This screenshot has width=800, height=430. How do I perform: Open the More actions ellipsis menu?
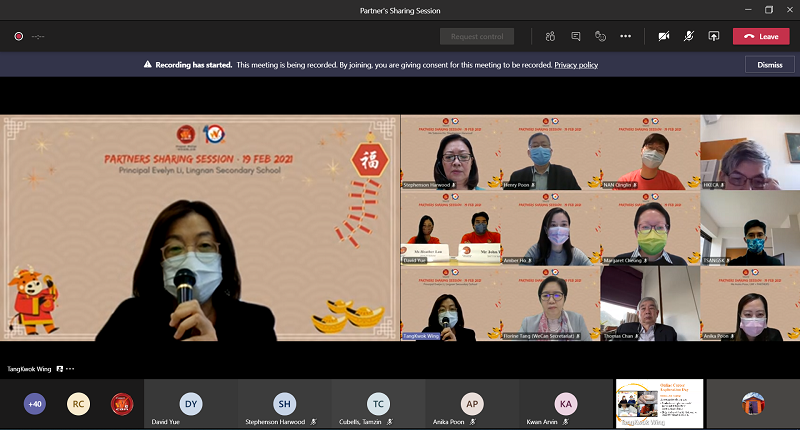pyautogui.click(x=626, y=36)
